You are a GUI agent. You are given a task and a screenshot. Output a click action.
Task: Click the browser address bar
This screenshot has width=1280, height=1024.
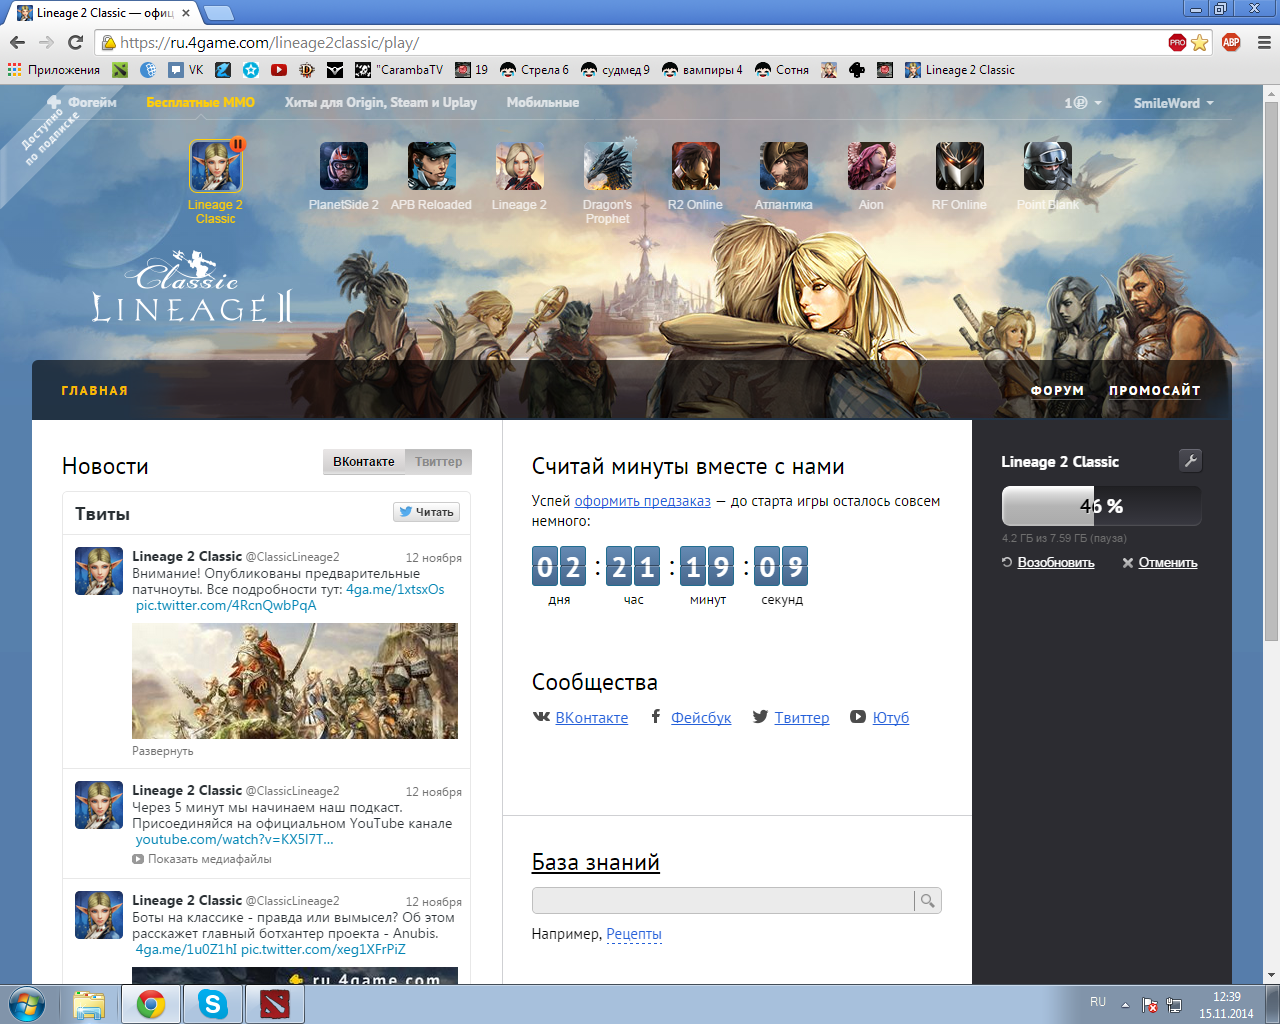pyautogui.click(x=640, y=42)
